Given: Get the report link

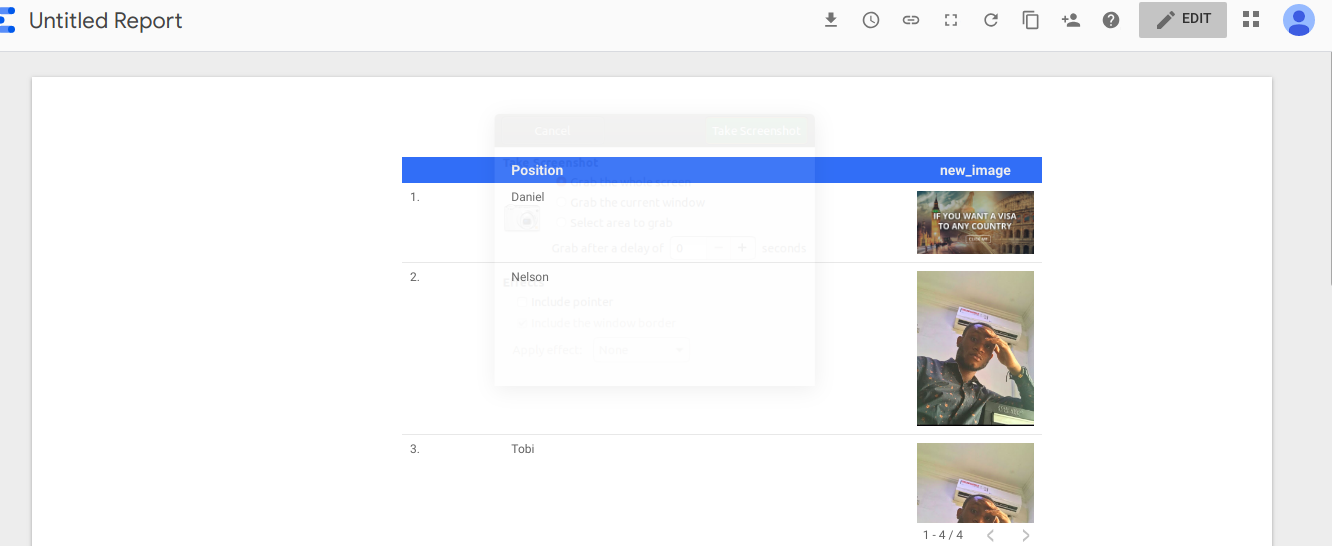Looking at the screenshot, I should click(911, 20).
